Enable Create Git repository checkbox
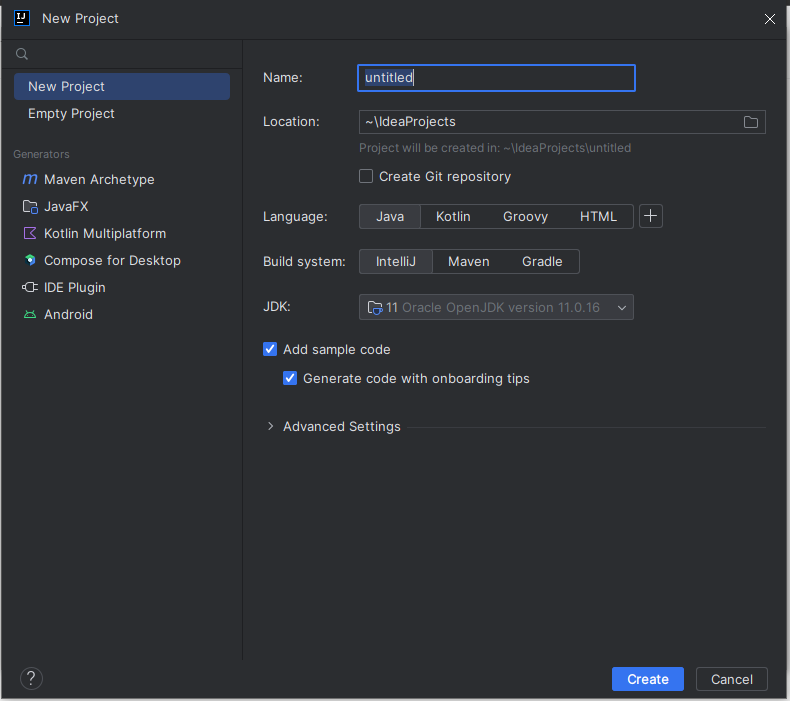 pos(366,176)
